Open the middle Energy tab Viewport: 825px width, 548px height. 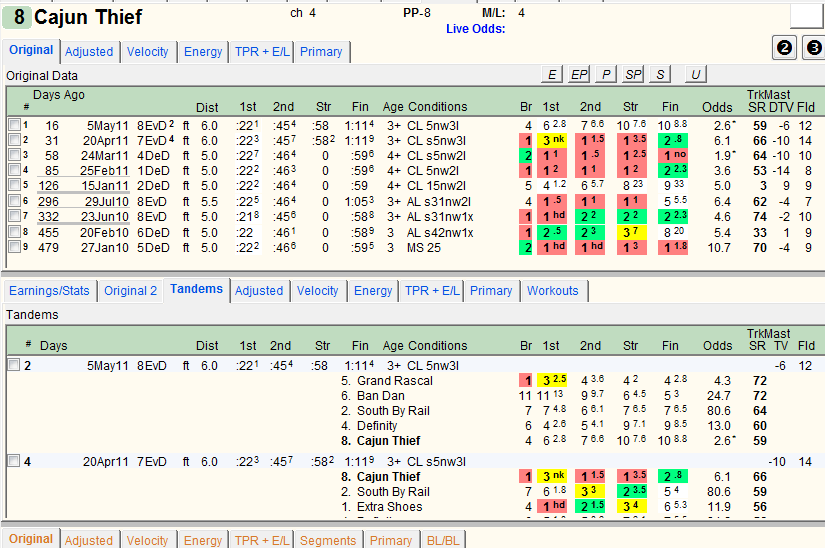373,290
